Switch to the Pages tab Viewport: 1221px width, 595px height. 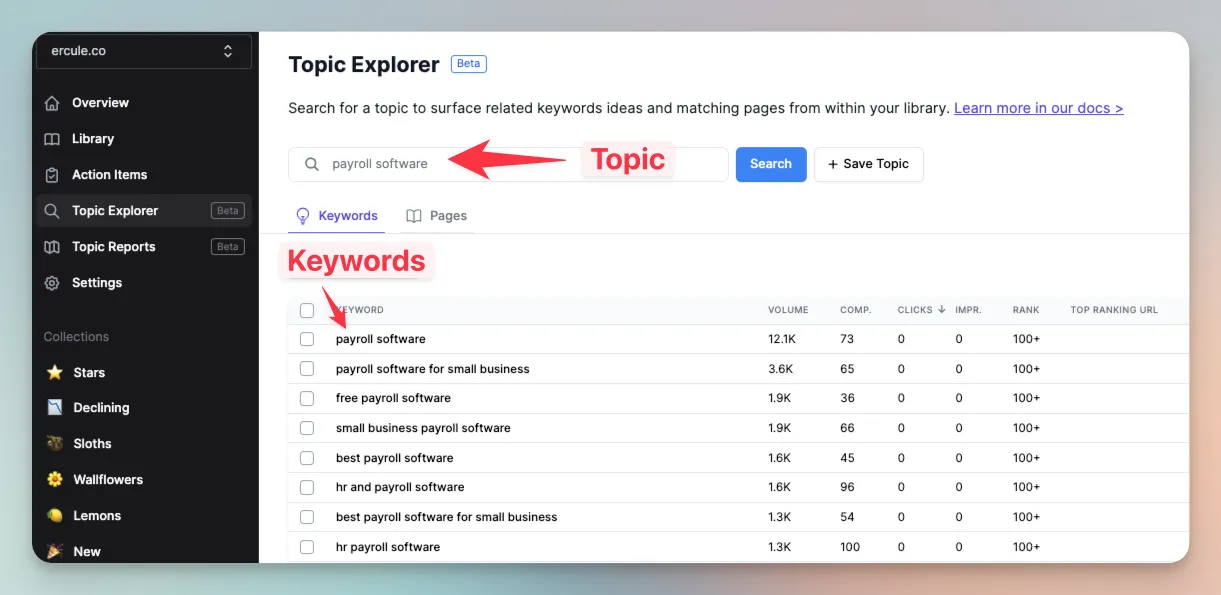[x=437, y=216]
